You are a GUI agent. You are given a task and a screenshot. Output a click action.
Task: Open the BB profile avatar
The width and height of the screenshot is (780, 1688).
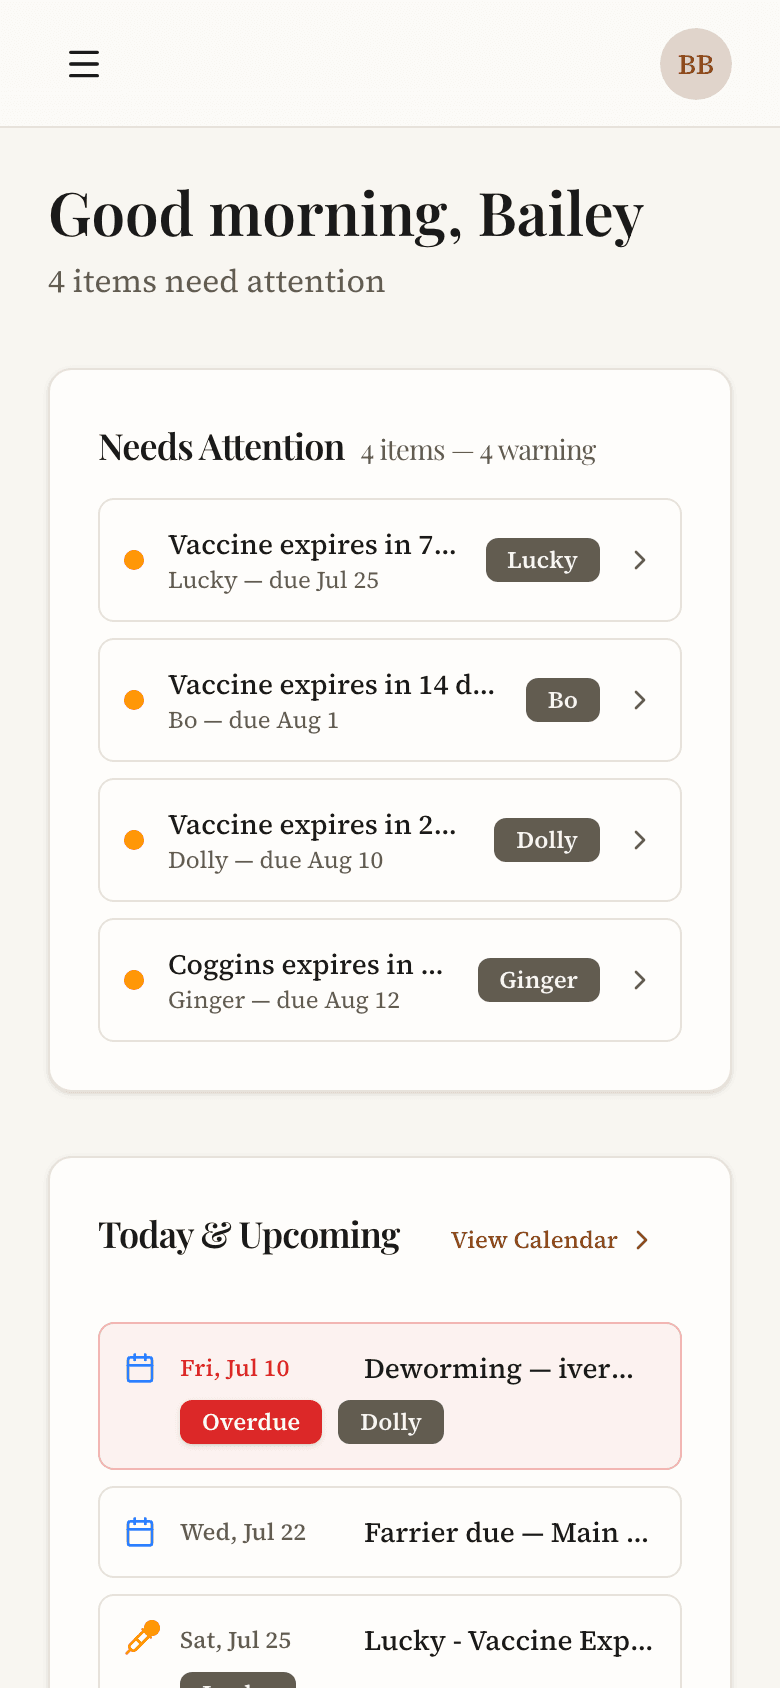pyautogui.click(x=696, y=64)
